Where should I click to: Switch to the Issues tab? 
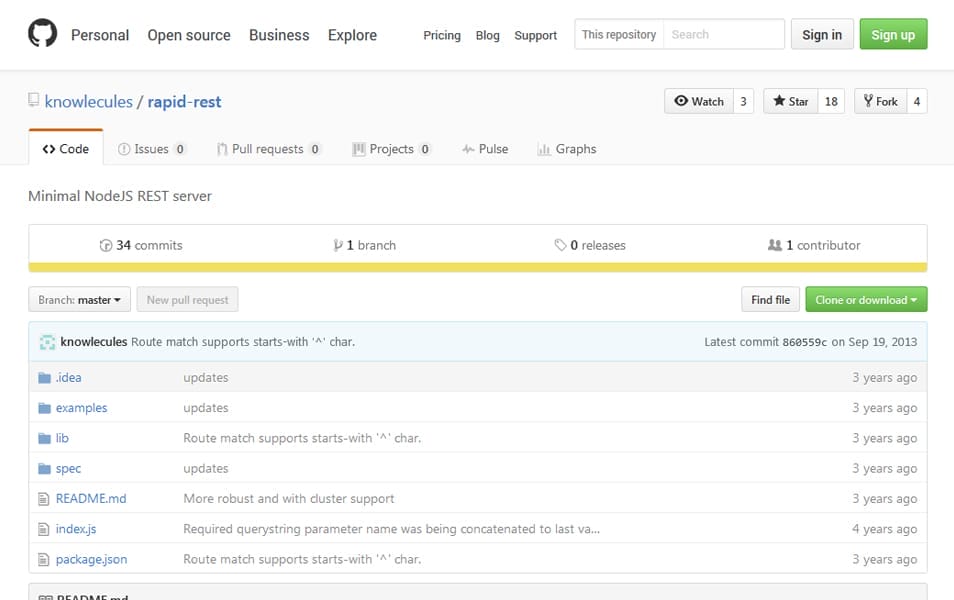pos(151,149)
